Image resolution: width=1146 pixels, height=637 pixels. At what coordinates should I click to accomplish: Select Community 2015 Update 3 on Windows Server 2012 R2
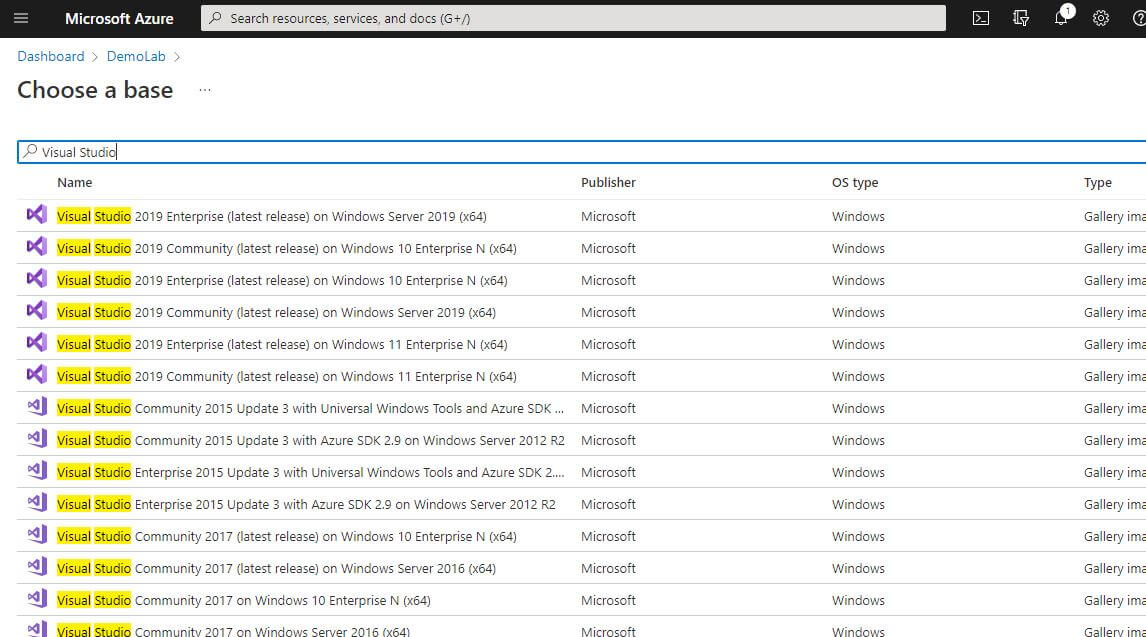click(x=311, y=441)
